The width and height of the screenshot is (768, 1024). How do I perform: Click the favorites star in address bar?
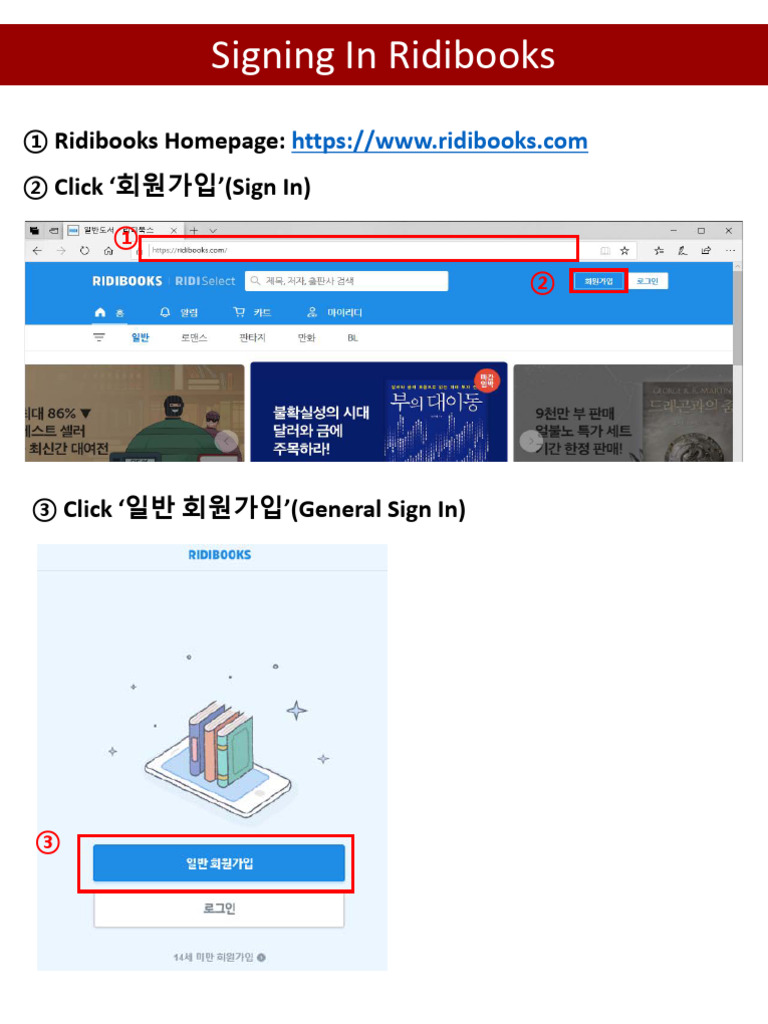tap(624, 251)
